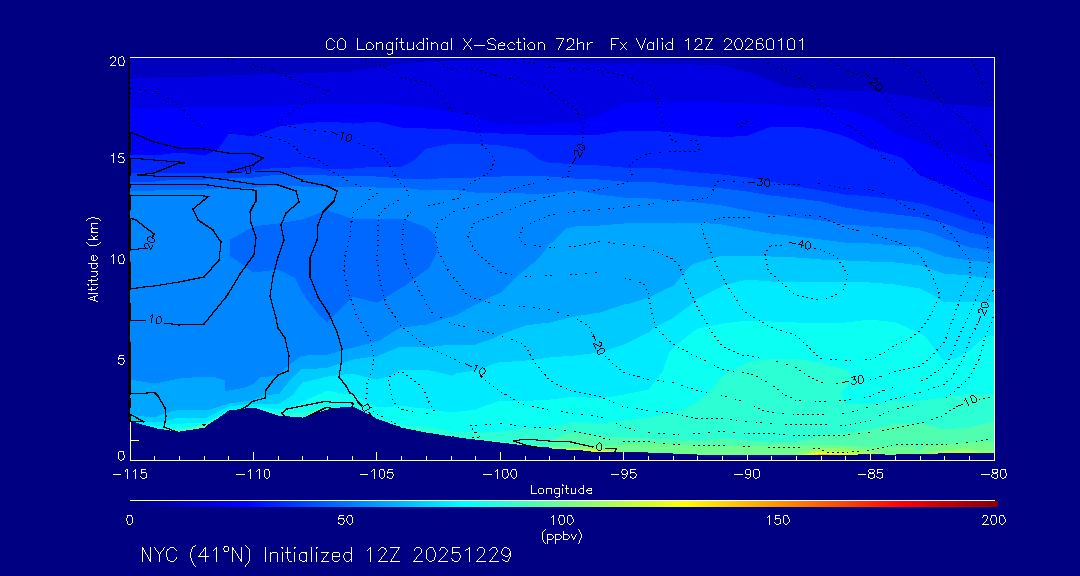Click the longitude tick label "-90"
This screenshot has height=576, width=1080.
point(747,475)
